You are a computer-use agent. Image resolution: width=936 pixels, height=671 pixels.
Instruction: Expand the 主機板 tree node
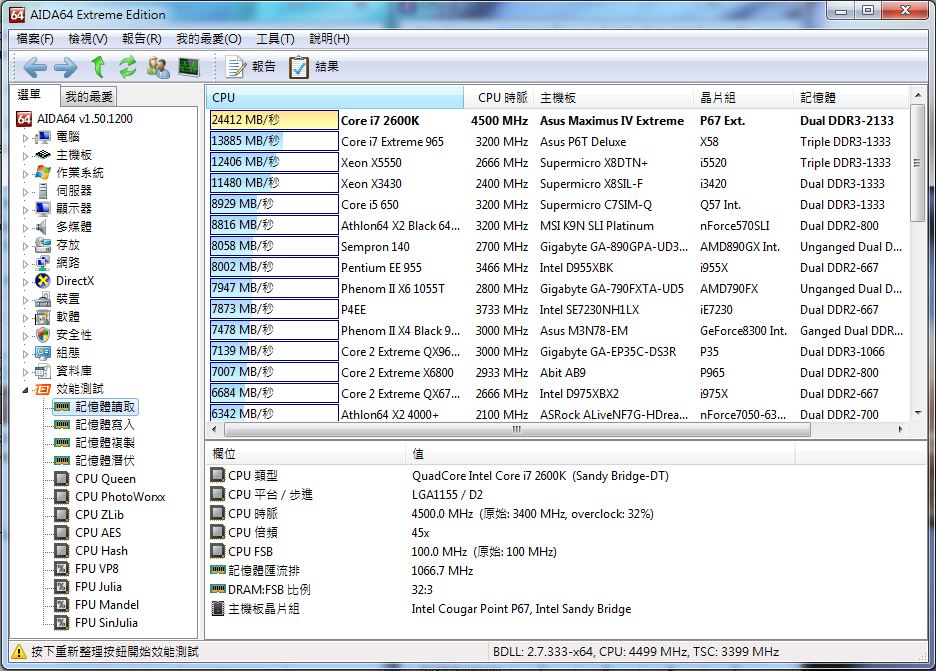(25, 156)
